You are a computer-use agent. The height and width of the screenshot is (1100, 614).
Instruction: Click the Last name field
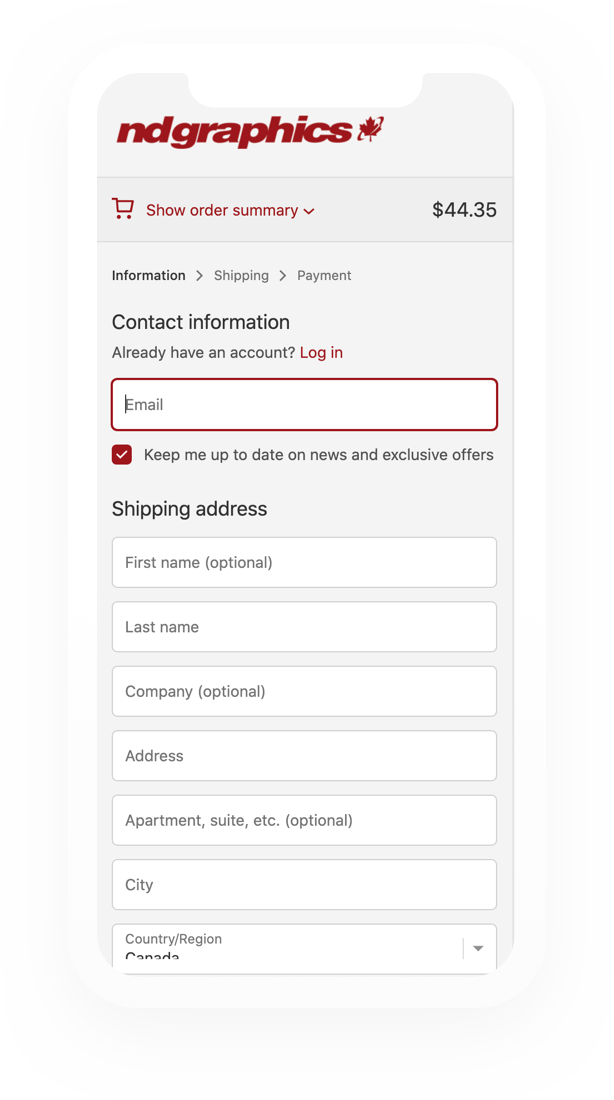click(305, 627)
